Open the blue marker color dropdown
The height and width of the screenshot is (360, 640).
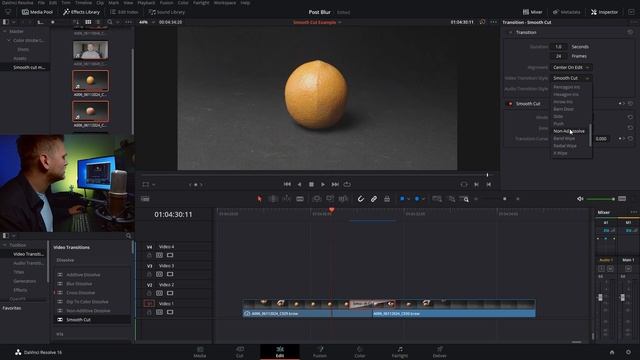point(423,199)
